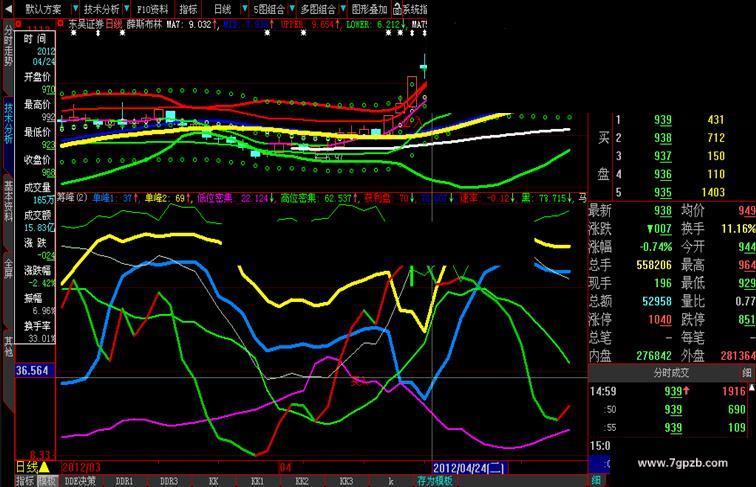Switch to 全屏 side tab

(x=8, y=268)
